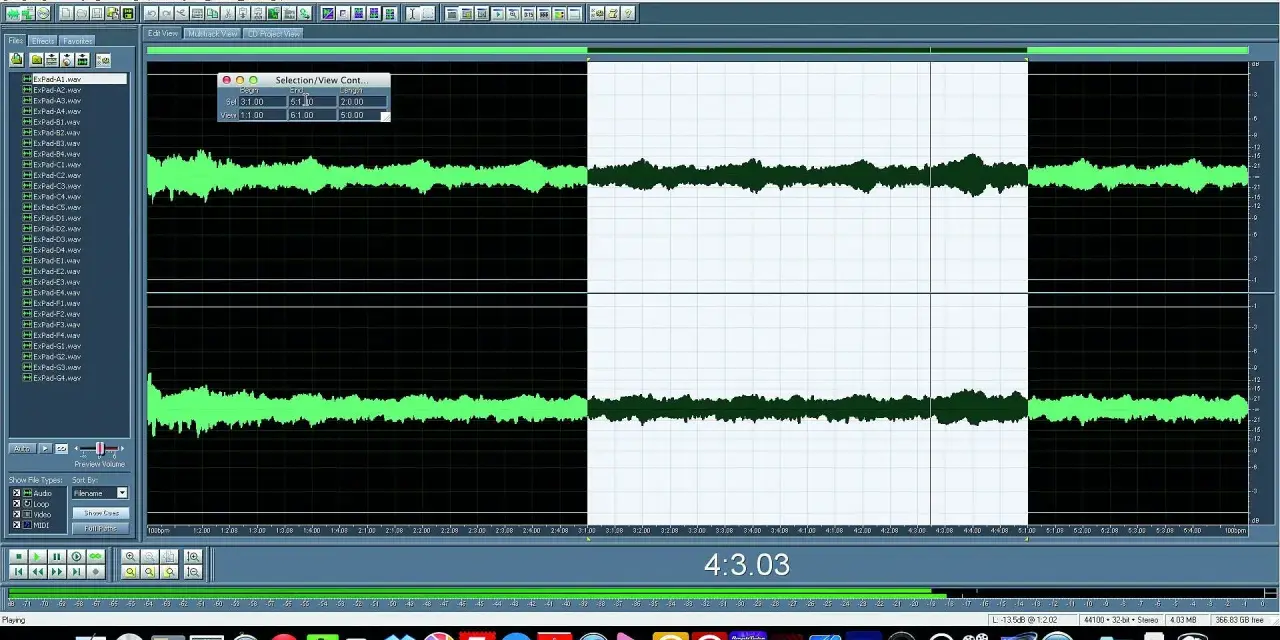The width and height of the screenshot is (1280, 640).
Task: Click Play to End circled button
Action: pyautogui.click(x=76, y=557)
